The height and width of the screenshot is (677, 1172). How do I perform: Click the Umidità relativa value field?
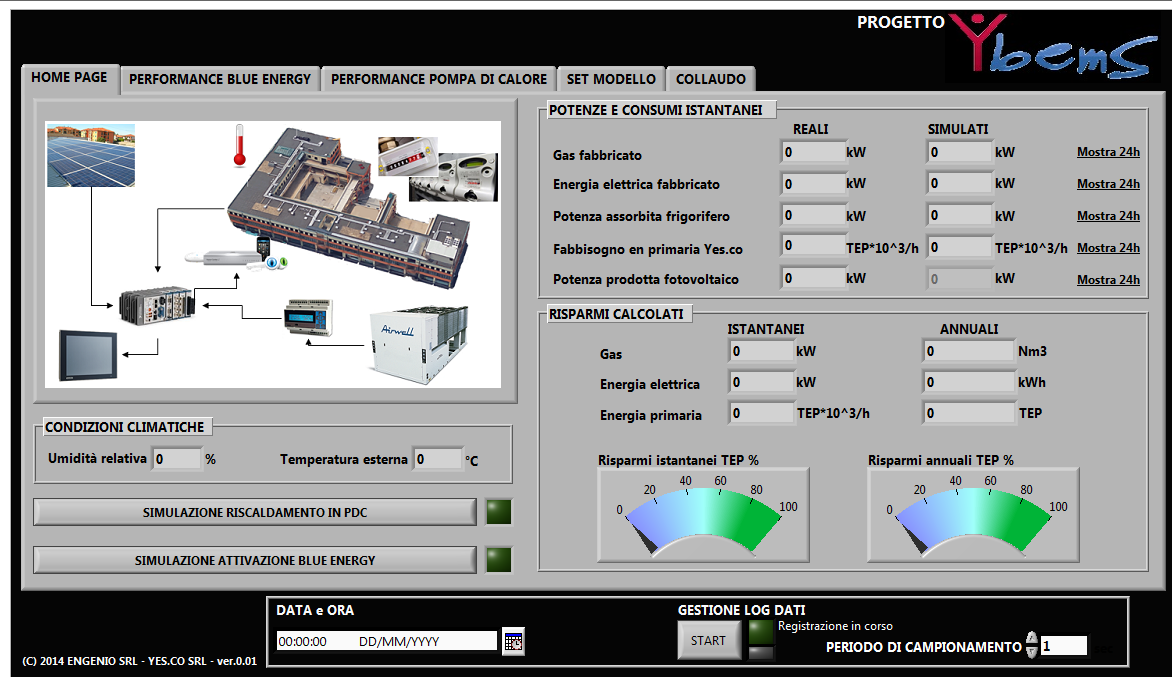(177, 459)
